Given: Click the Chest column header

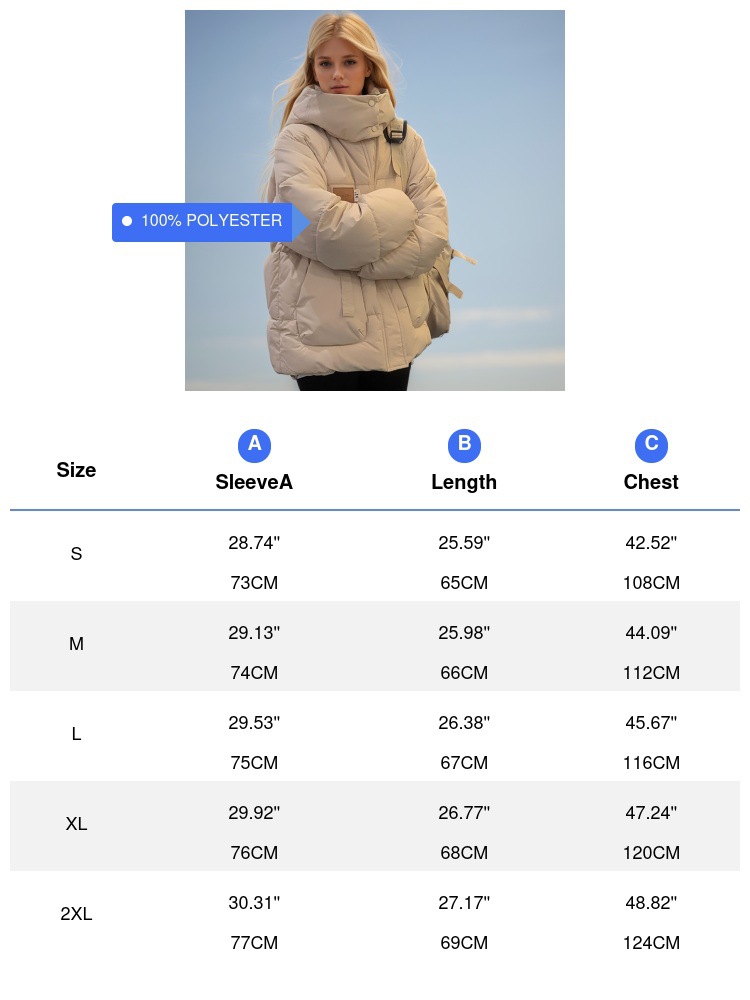Looking at the screenshot, I should 651,482.
